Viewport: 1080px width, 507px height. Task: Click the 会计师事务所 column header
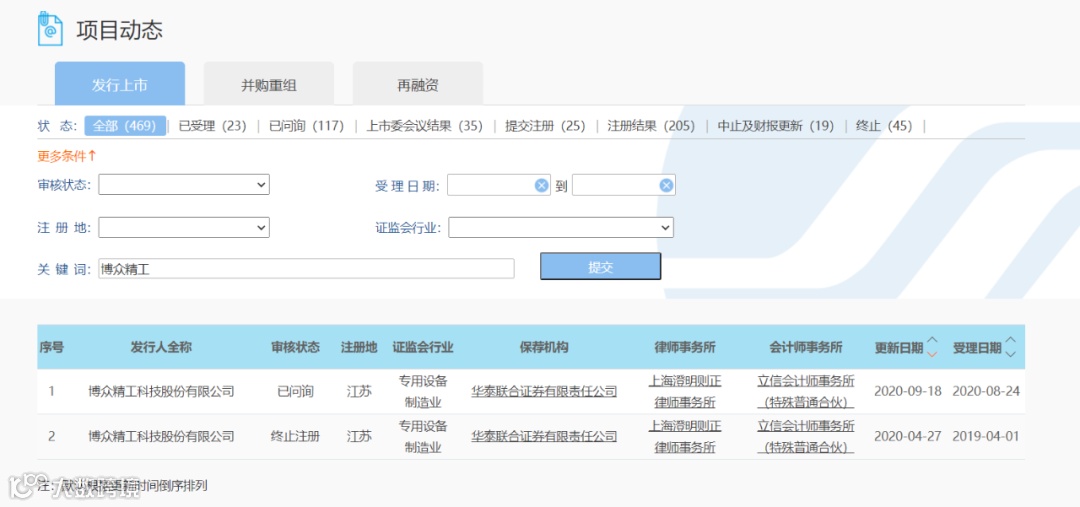pos(806,347)
